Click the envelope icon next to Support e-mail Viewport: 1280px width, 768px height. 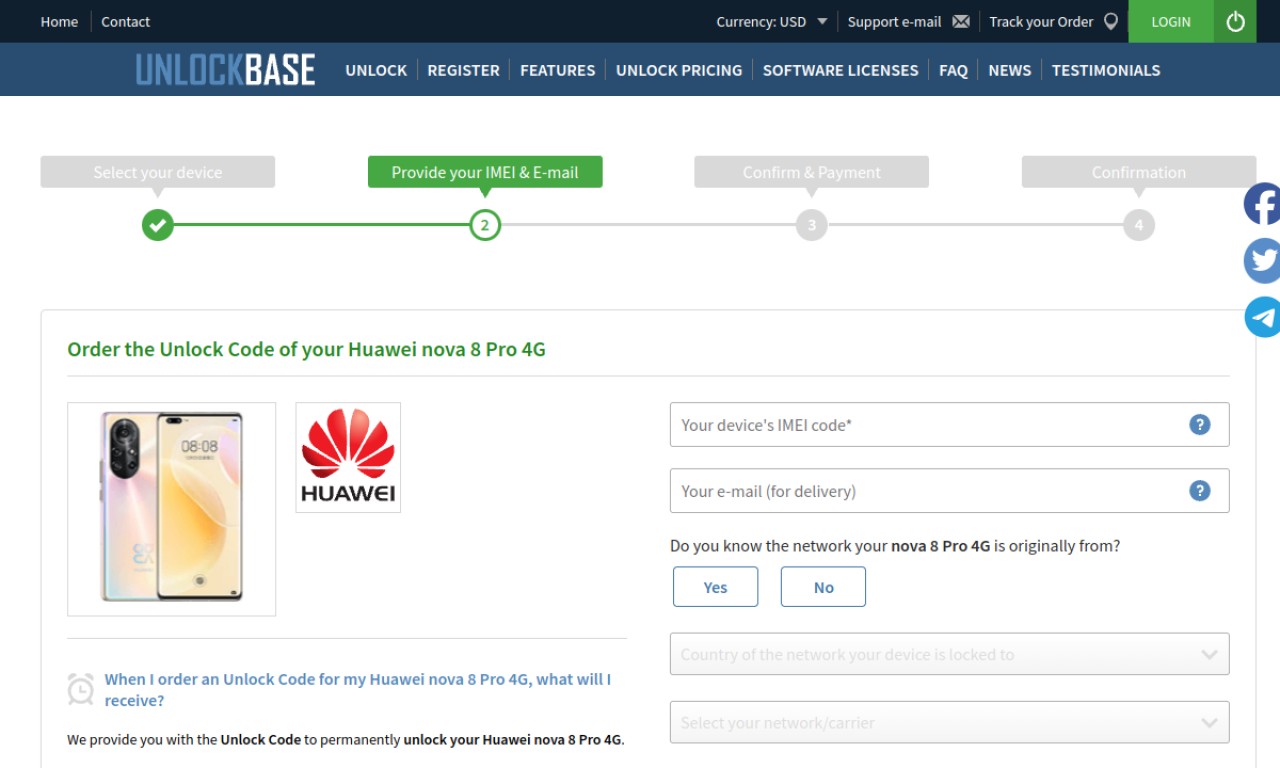[x=961, y=21]
